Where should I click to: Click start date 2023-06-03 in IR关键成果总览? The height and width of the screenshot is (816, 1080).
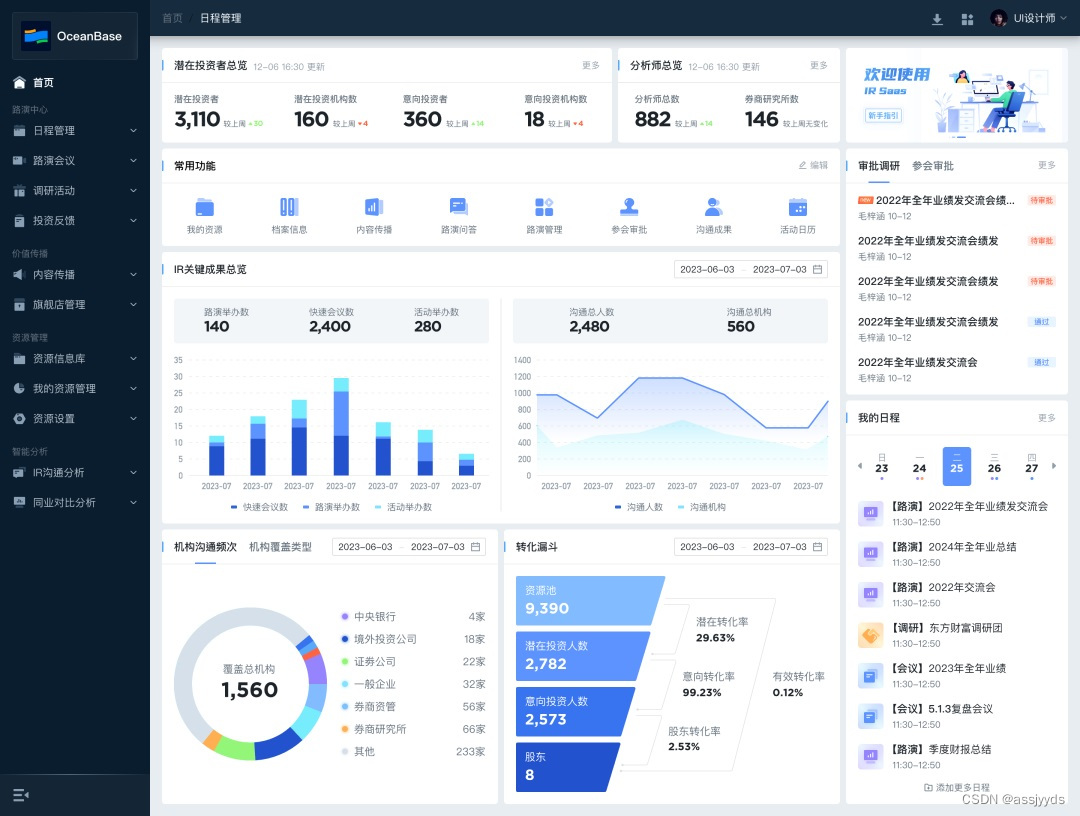pyautogui.click(x=707, y=269)
